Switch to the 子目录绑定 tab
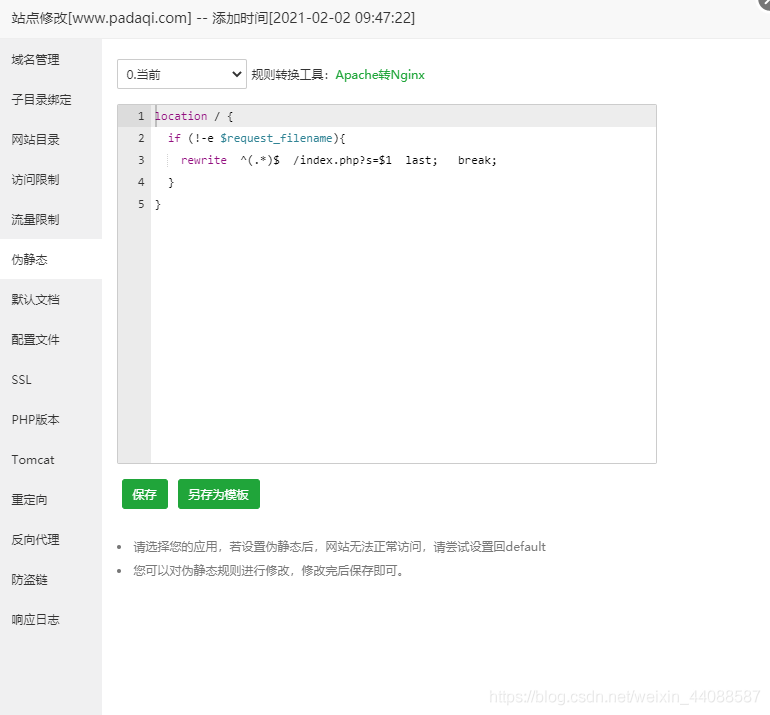Screen dimensions: 770x715 pos(42,100)
